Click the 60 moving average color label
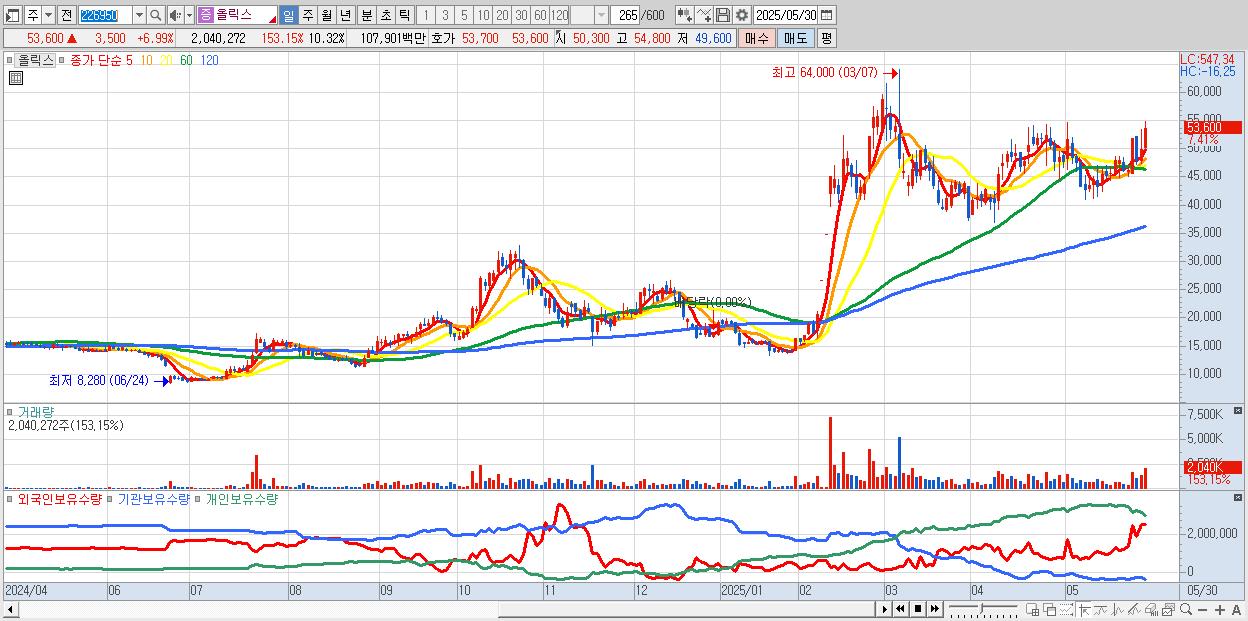 coord(186,60)
